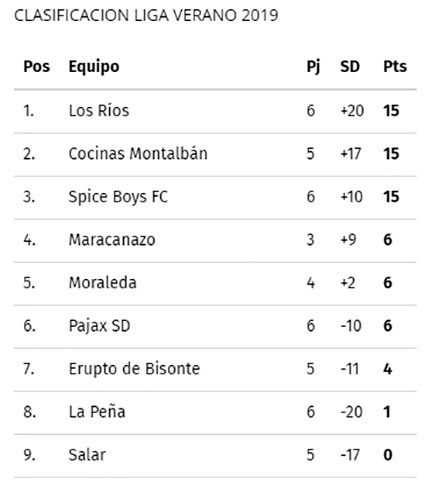Image resolution: width=425 pixels, height=486 pixels.
Task: Open the Spice Boys FC team row
Action: pos(215,197)
